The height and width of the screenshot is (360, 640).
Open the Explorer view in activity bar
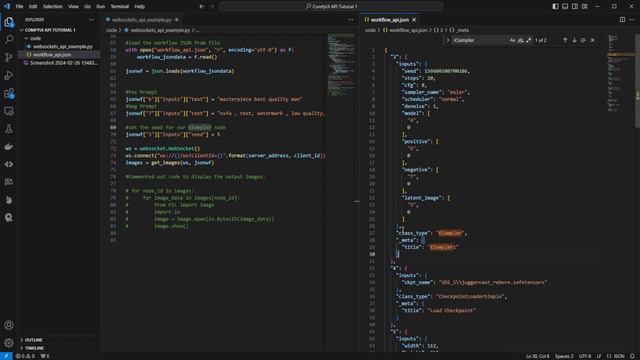coord(9,22)
